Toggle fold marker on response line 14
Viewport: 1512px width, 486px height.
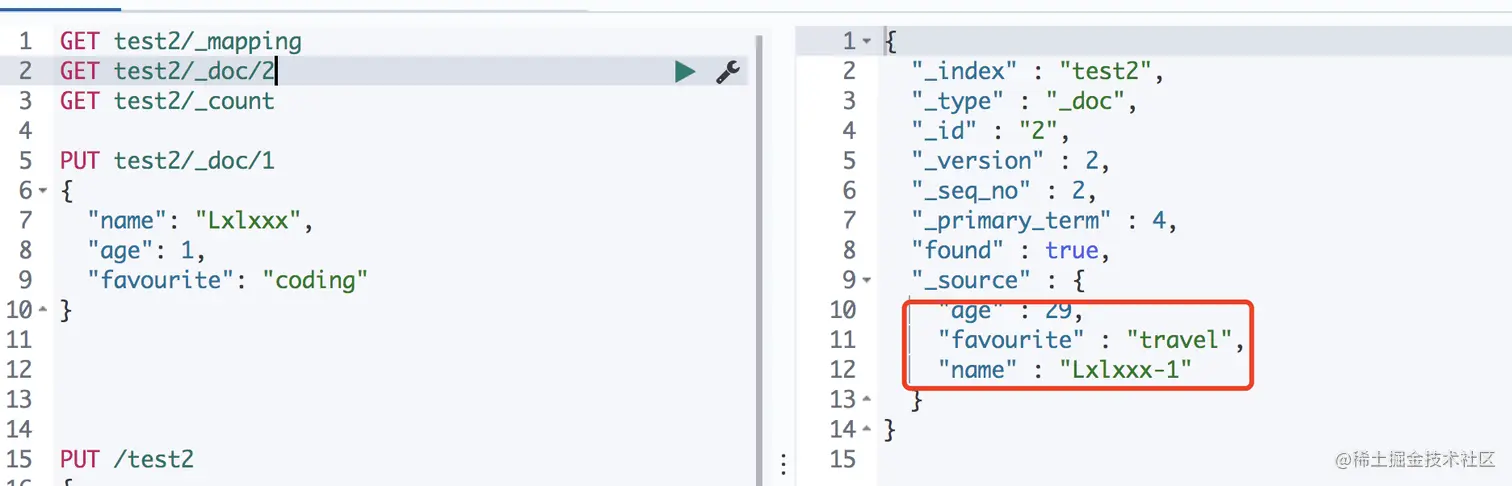867,430
